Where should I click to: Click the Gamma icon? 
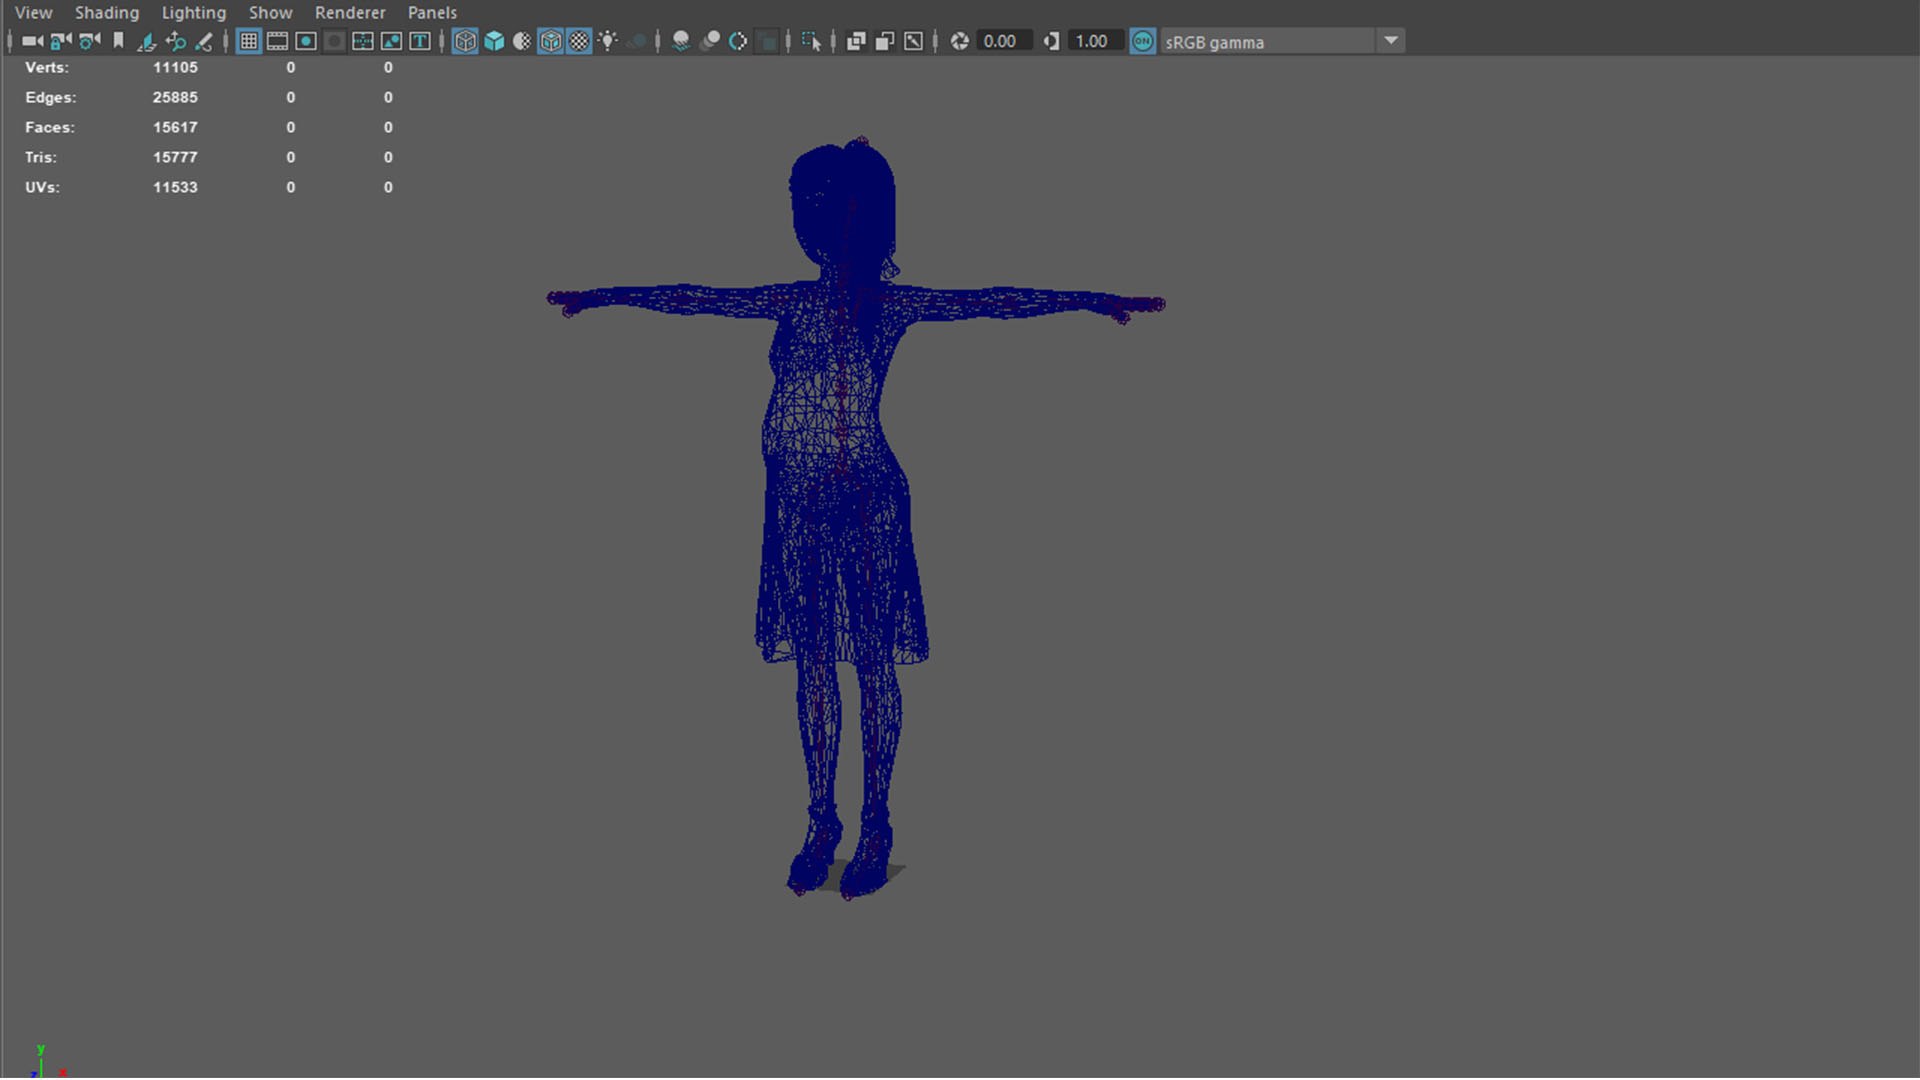point(1051,41)
